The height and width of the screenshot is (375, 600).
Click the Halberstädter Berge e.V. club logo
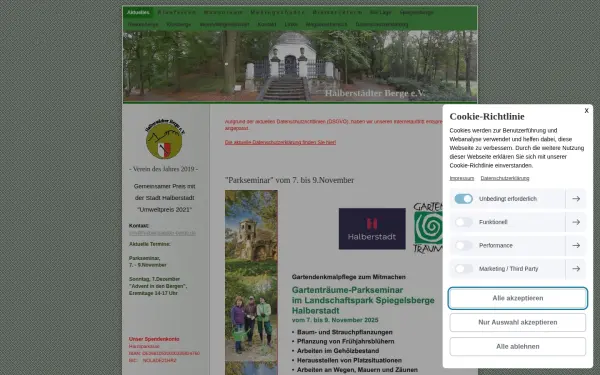[165, 139]
